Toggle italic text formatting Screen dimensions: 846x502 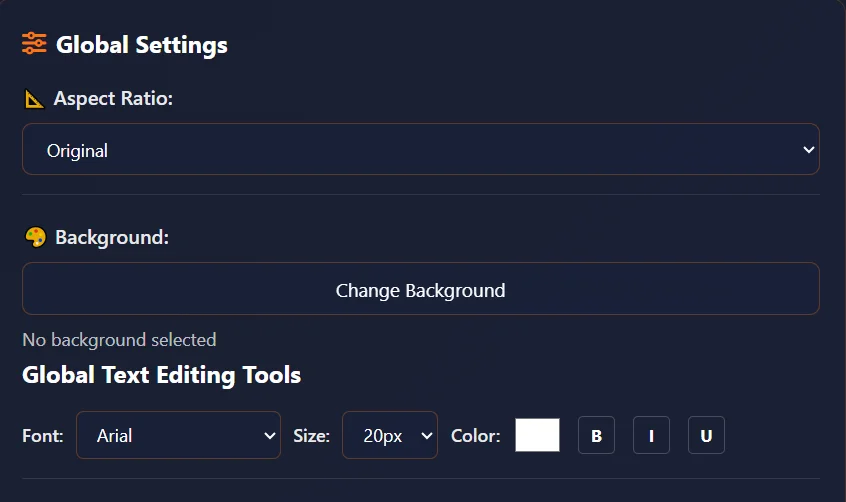click(x=651, y=436)
